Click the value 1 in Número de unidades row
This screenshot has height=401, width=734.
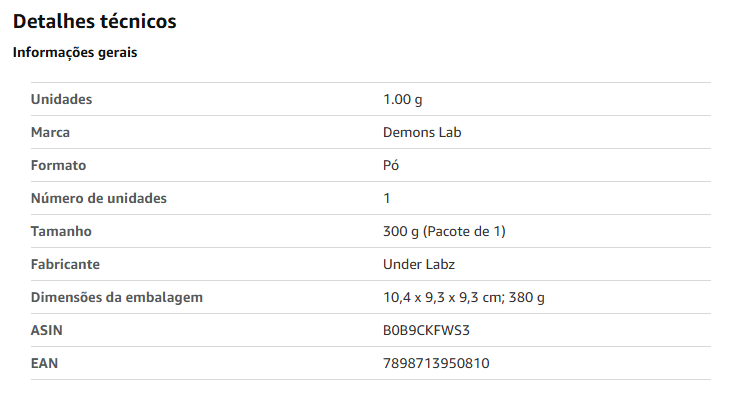point(387,198)
